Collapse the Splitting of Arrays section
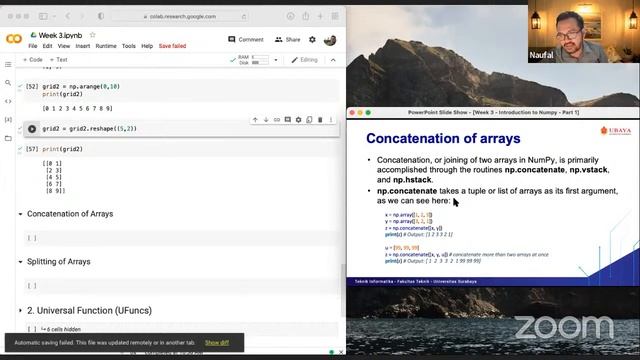640x360 pixels. 20,262
